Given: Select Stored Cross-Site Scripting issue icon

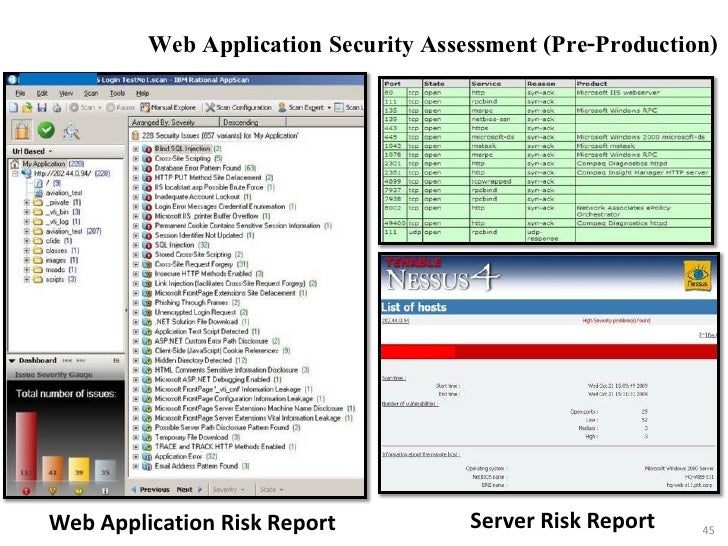Looking at the screenshot, I should pos(147,255).
